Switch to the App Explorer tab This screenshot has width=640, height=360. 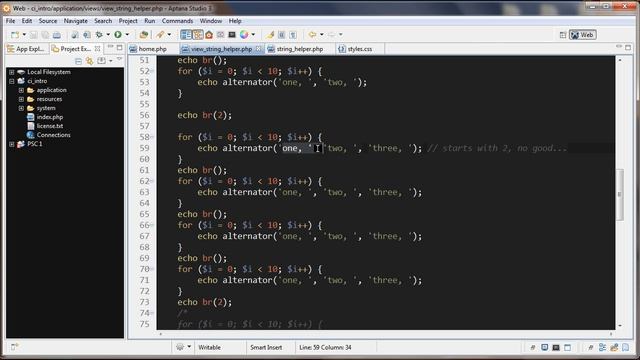coord(26,49)
